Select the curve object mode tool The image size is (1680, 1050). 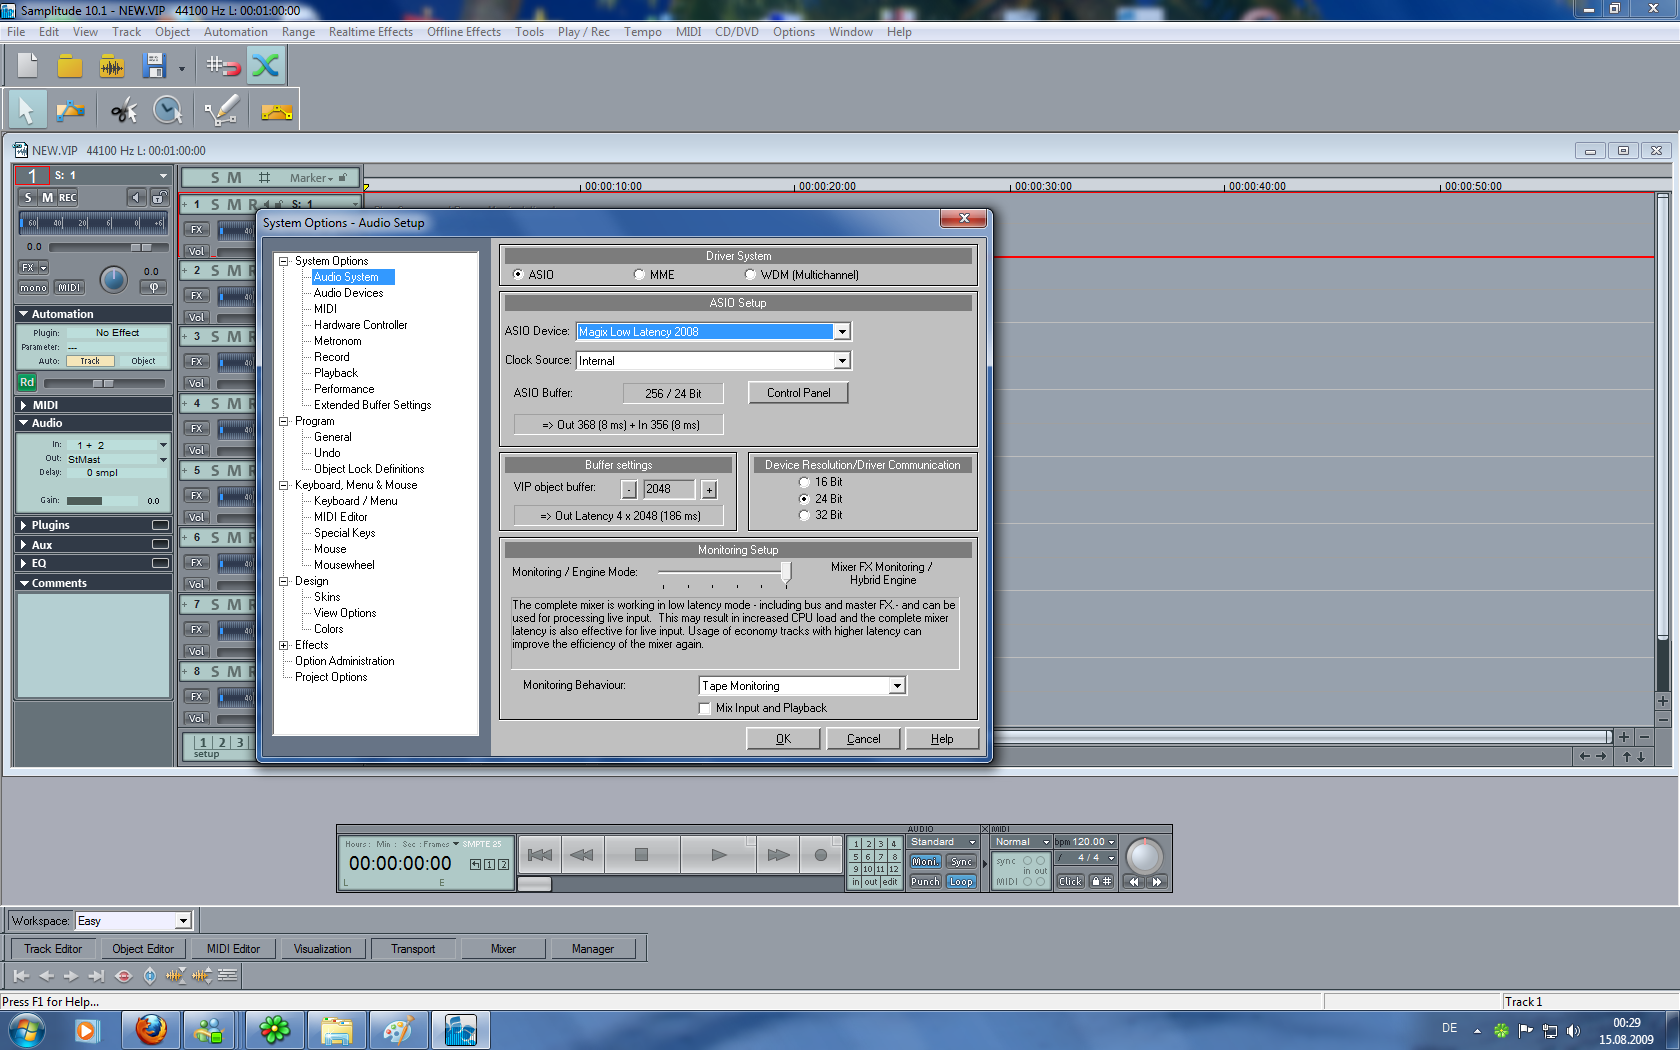70,110
